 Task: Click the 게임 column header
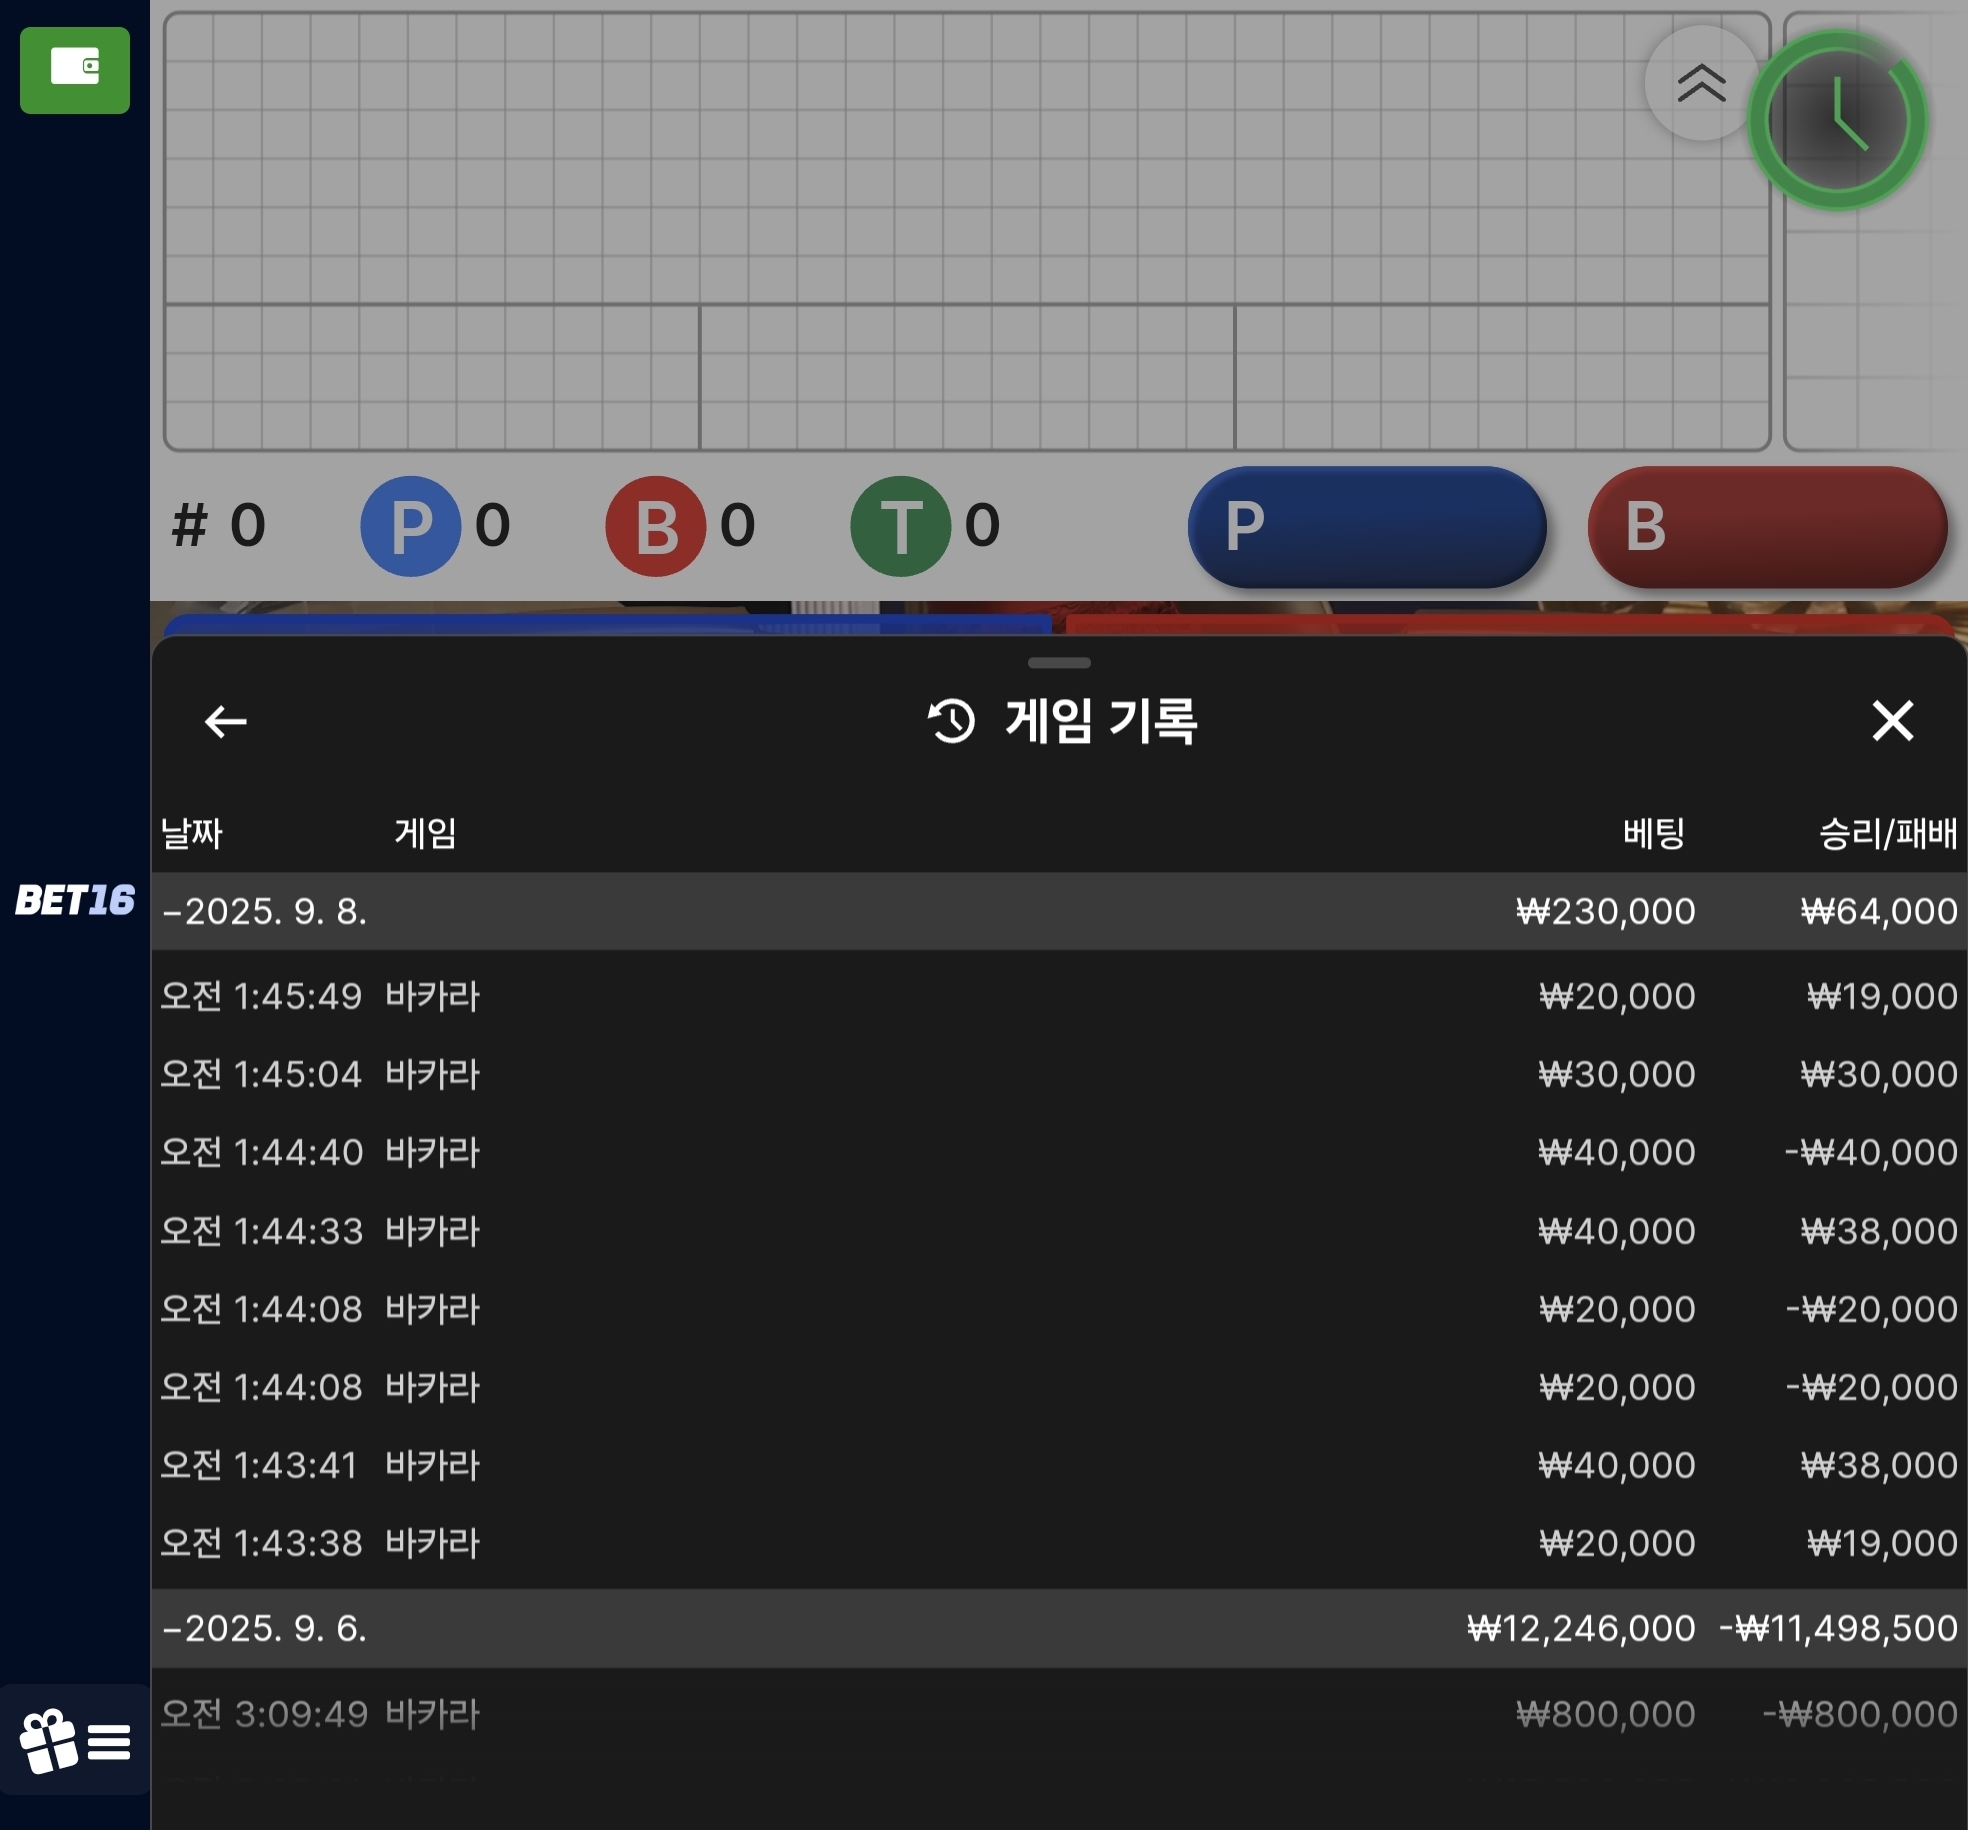point(425,833)
